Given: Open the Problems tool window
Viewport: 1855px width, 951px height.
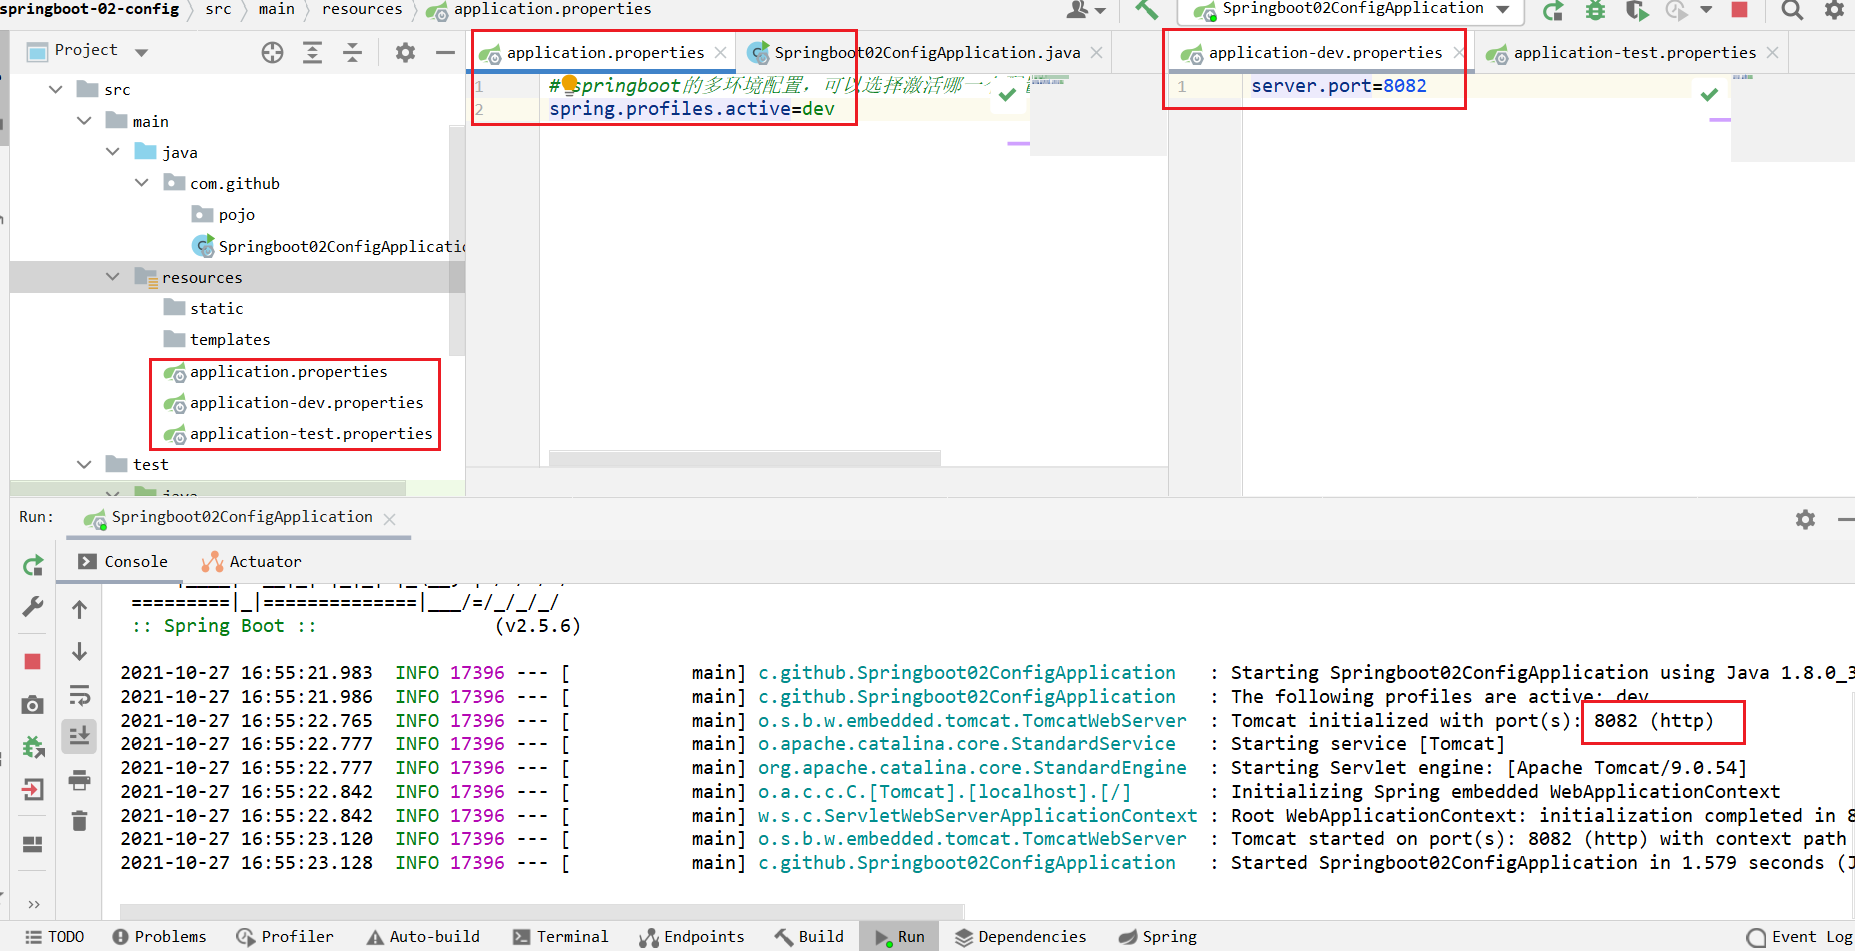Looking at the screenshot, I should coord(160,937).
